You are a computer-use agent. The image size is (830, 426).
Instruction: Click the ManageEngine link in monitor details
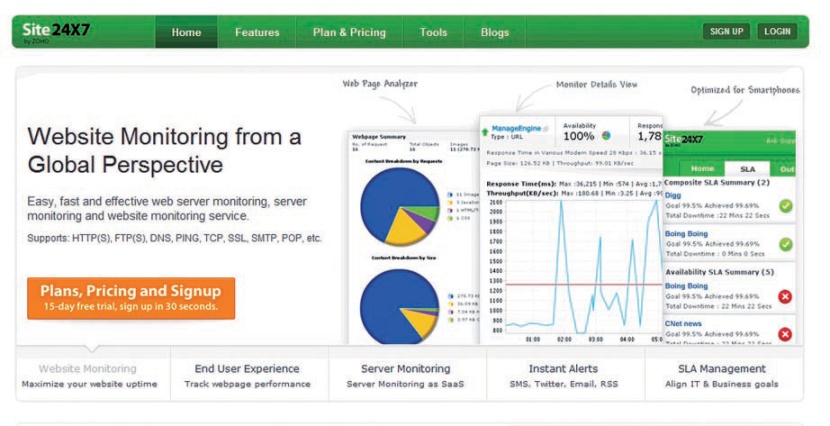(516, 128)
